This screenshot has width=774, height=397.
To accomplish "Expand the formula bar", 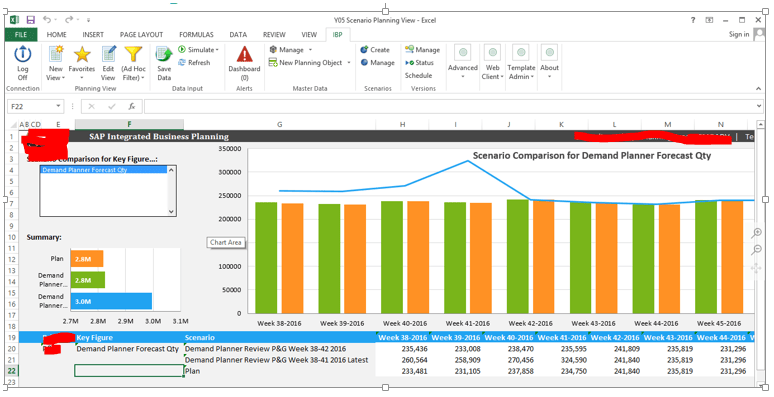I will [759, 106].
